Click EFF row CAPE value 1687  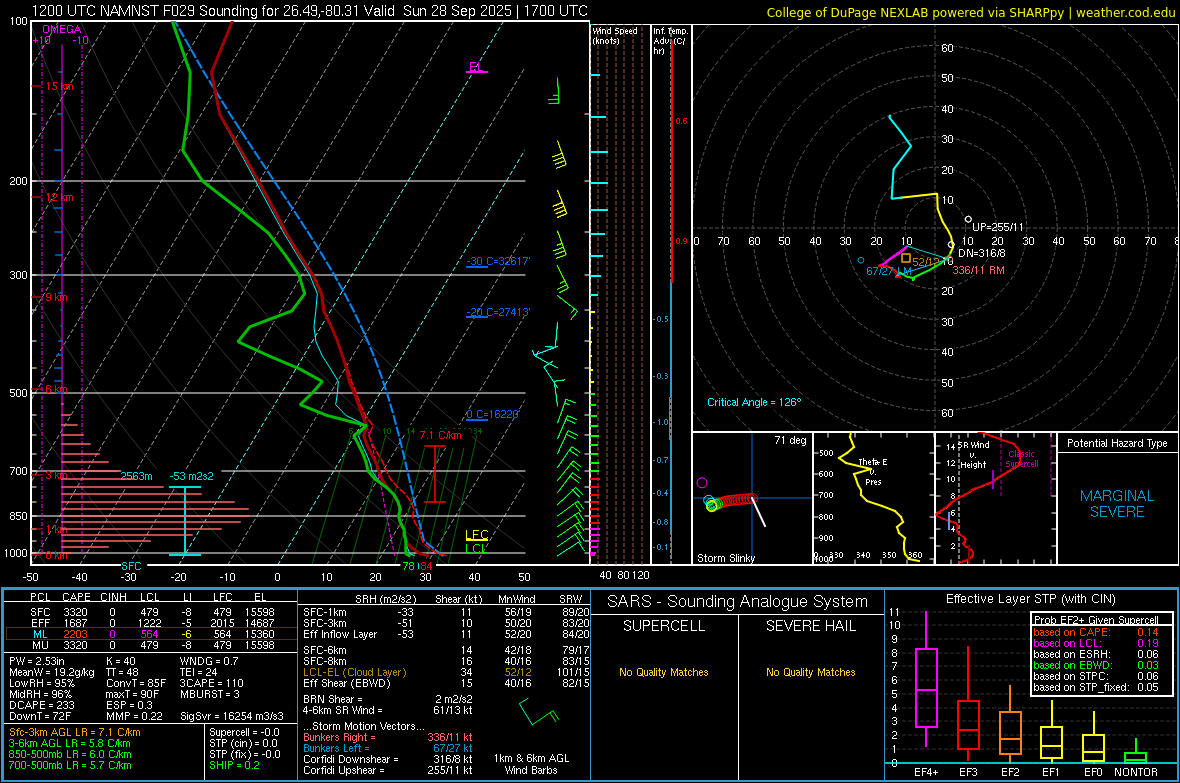tap(75, 623)
